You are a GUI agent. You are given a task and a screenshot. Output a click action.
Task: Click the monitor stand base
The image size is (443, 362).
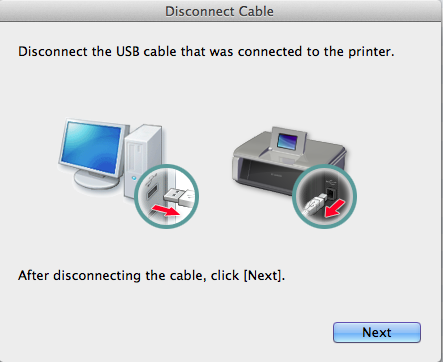pos(97,180)
